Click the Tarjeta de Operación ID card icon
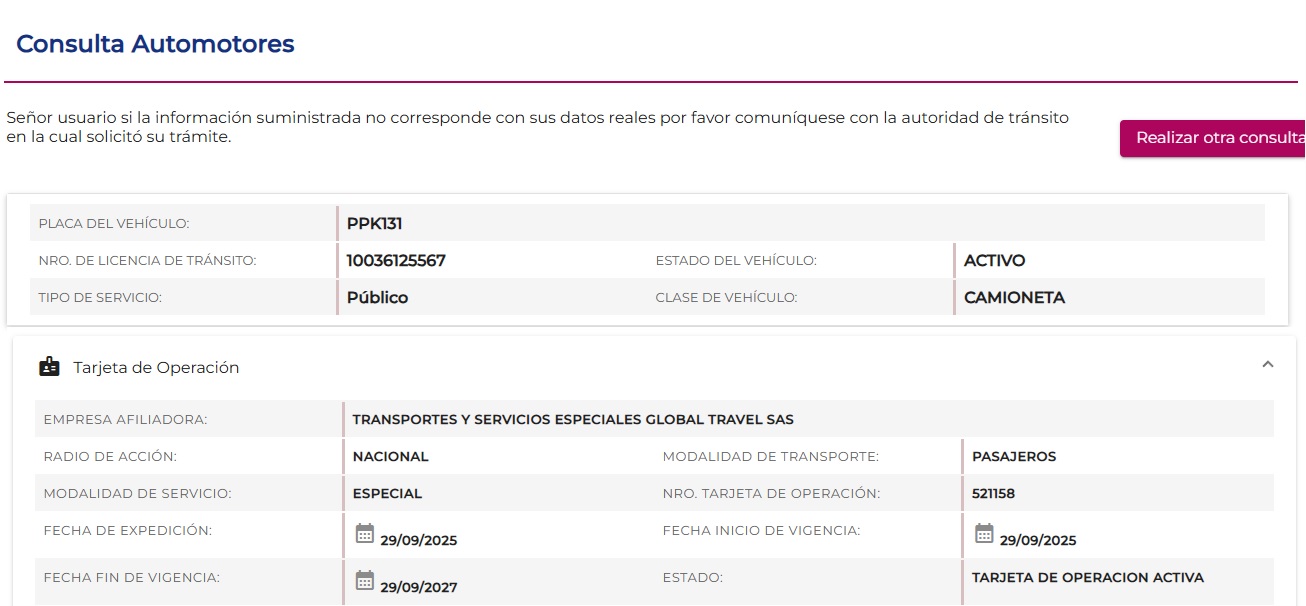Screen dimensions: 1306x606 click(x=49, y=367)
